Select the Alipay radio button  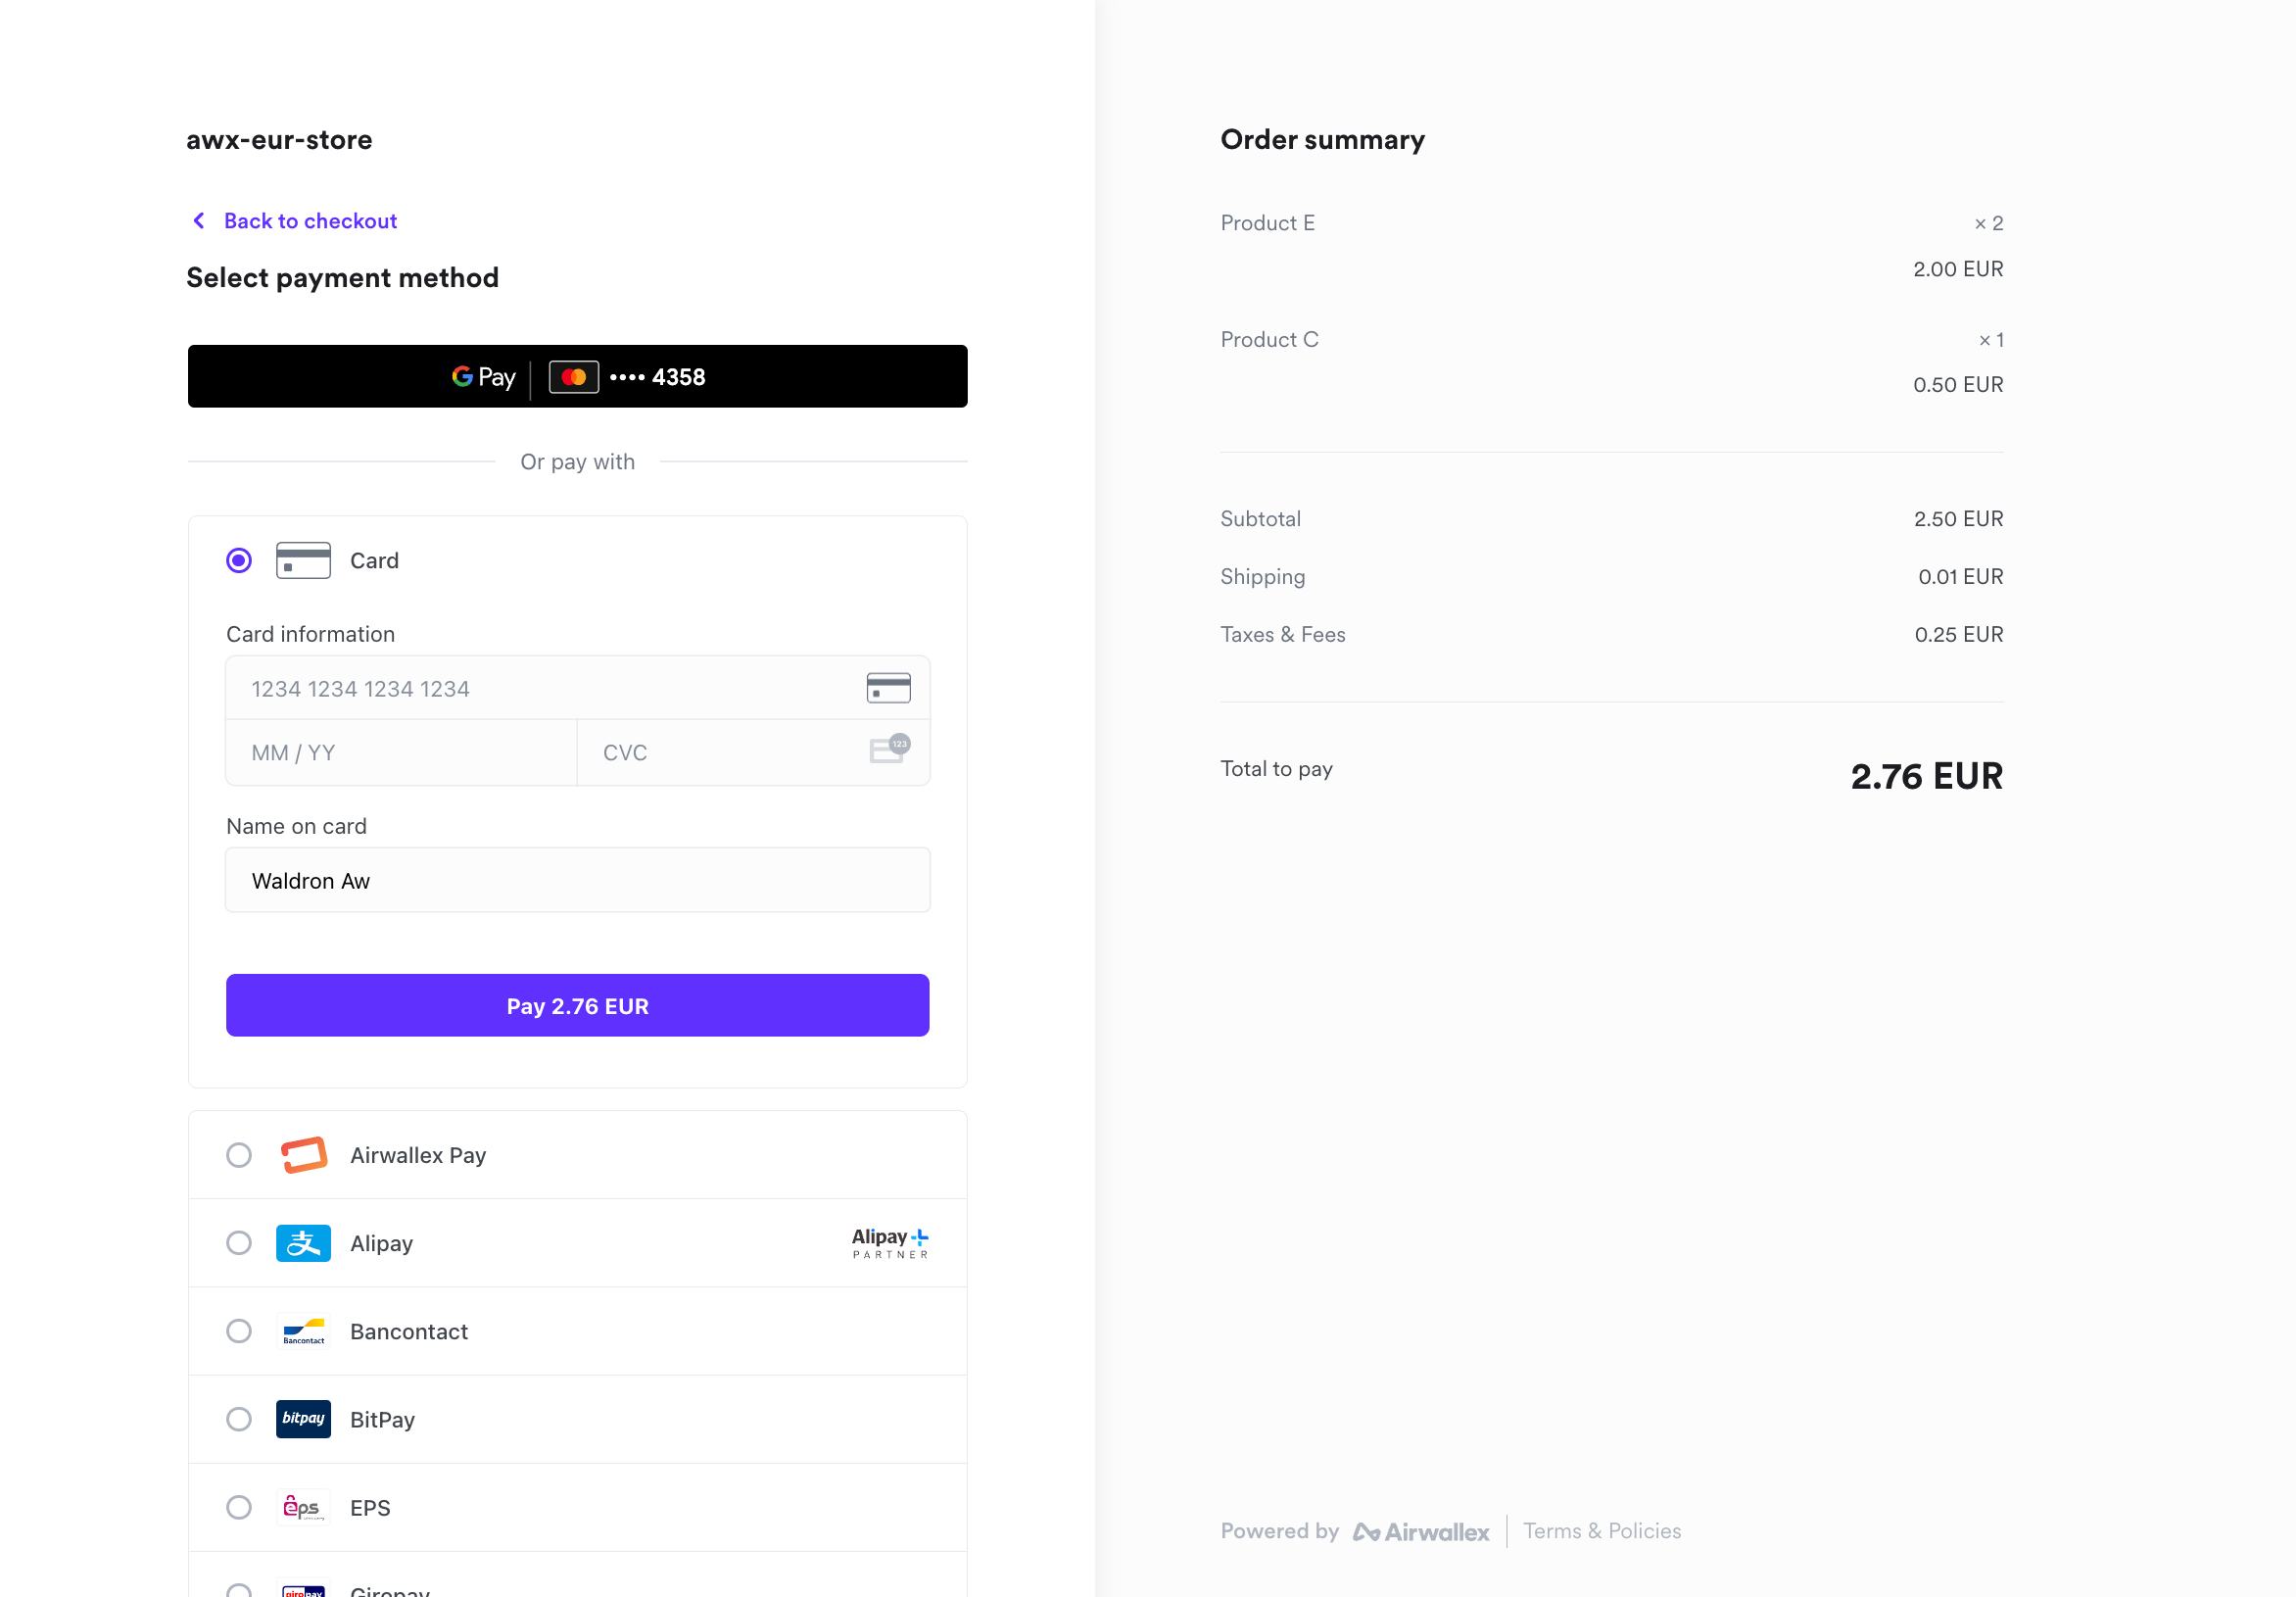pos(239,1243)
